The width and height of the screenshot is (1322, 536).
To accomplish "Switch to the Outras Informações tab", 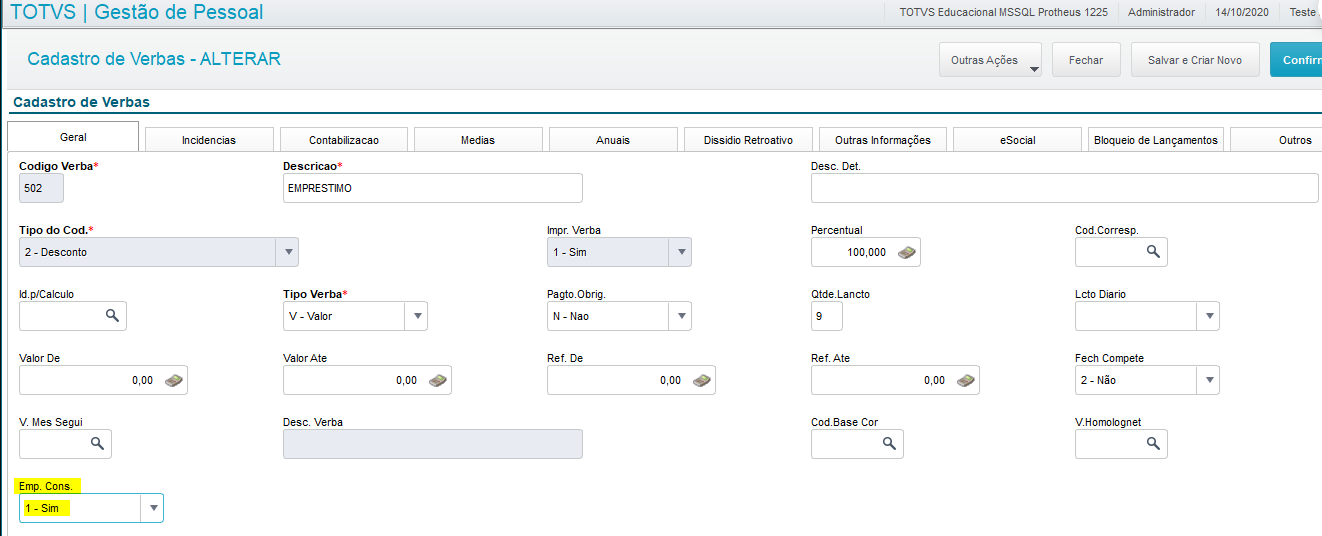I will coord(883,140).
